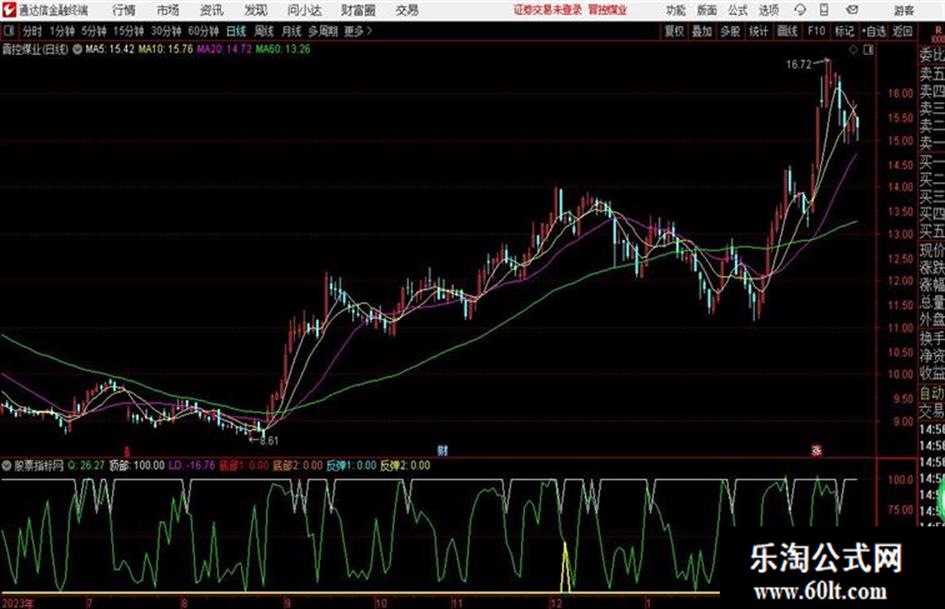Click the 2023年 date axis label
Image resolution: width=945 pixels, height=609 pixels.
(x=17, y=603)
